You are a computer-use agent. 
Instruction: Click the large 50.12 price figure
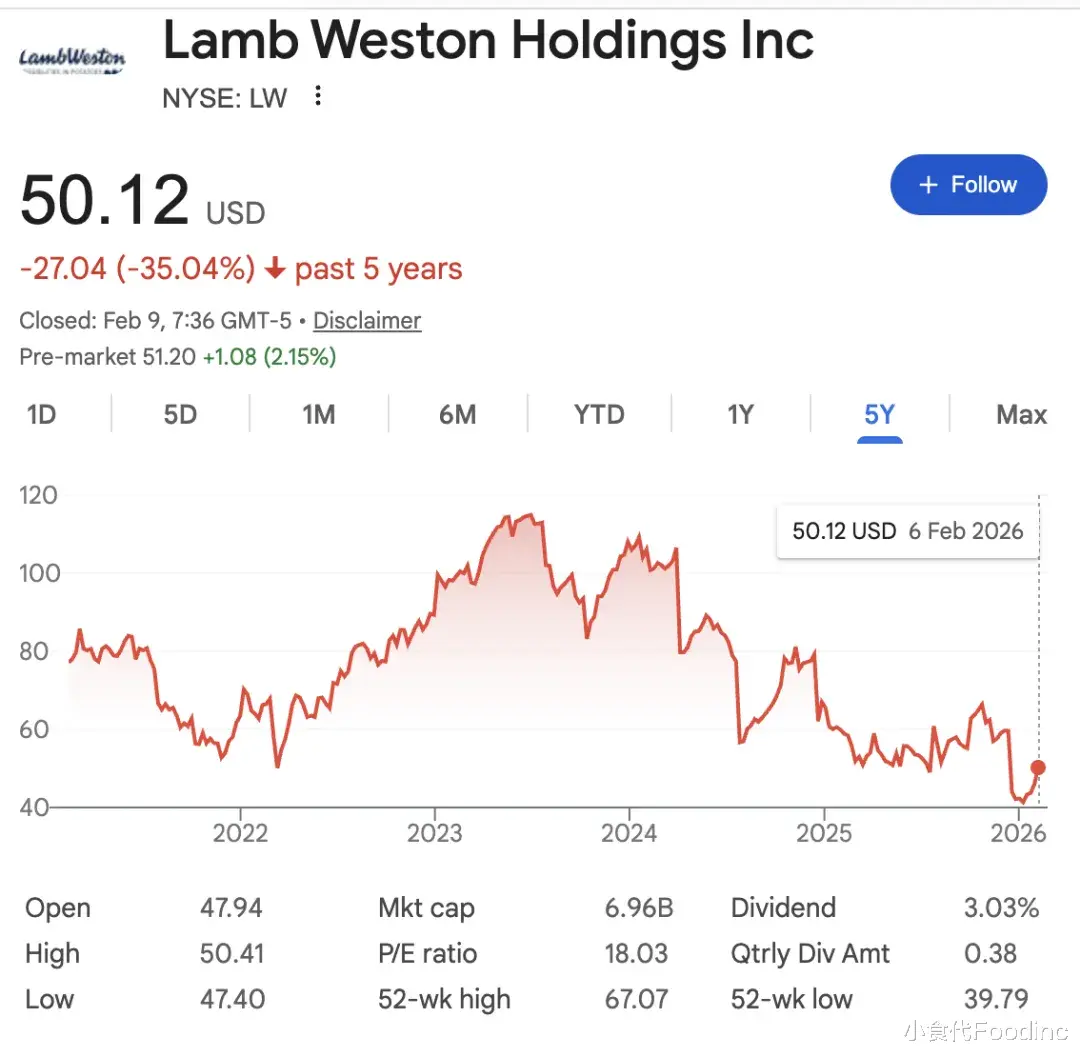point(105,201)
